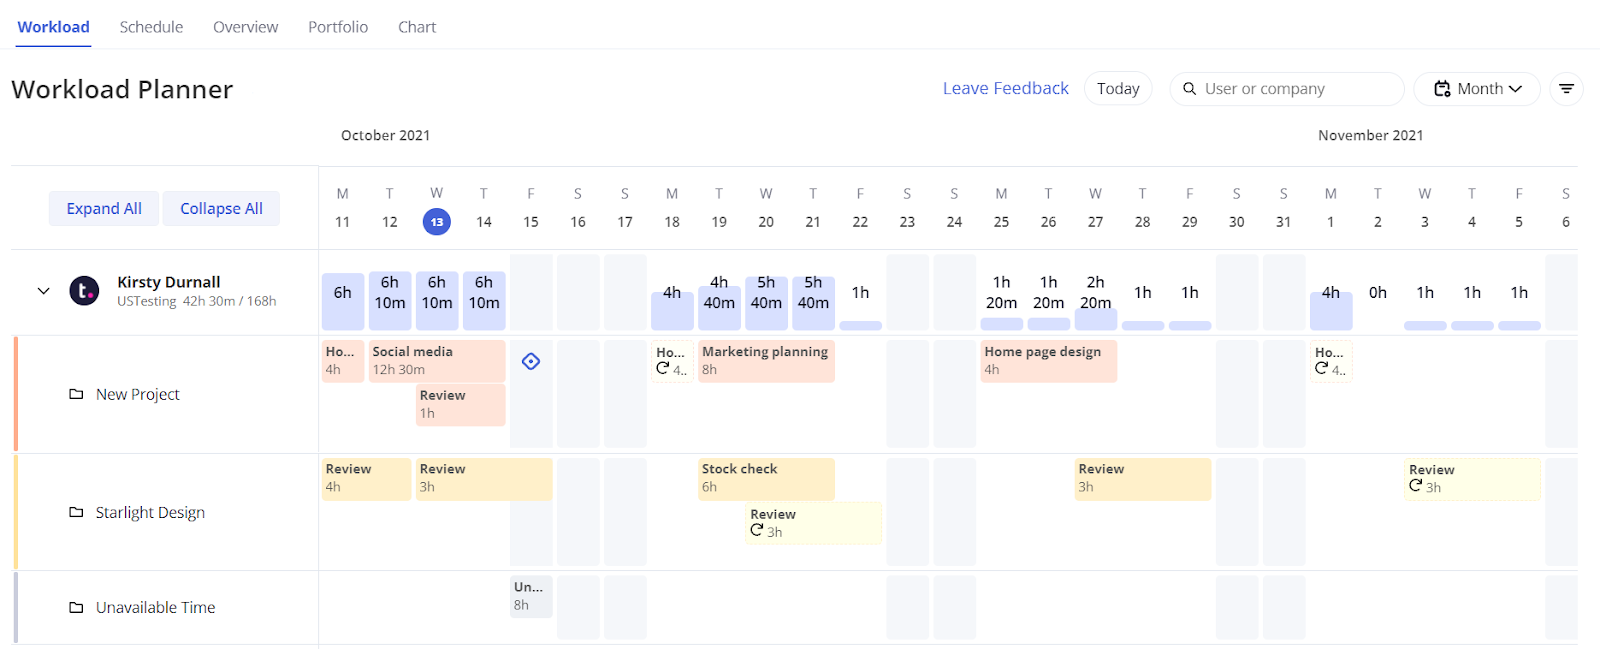1600x649 pixels.
Task: Click the folder icon beside Starlight Design
Action: [76, 512]
